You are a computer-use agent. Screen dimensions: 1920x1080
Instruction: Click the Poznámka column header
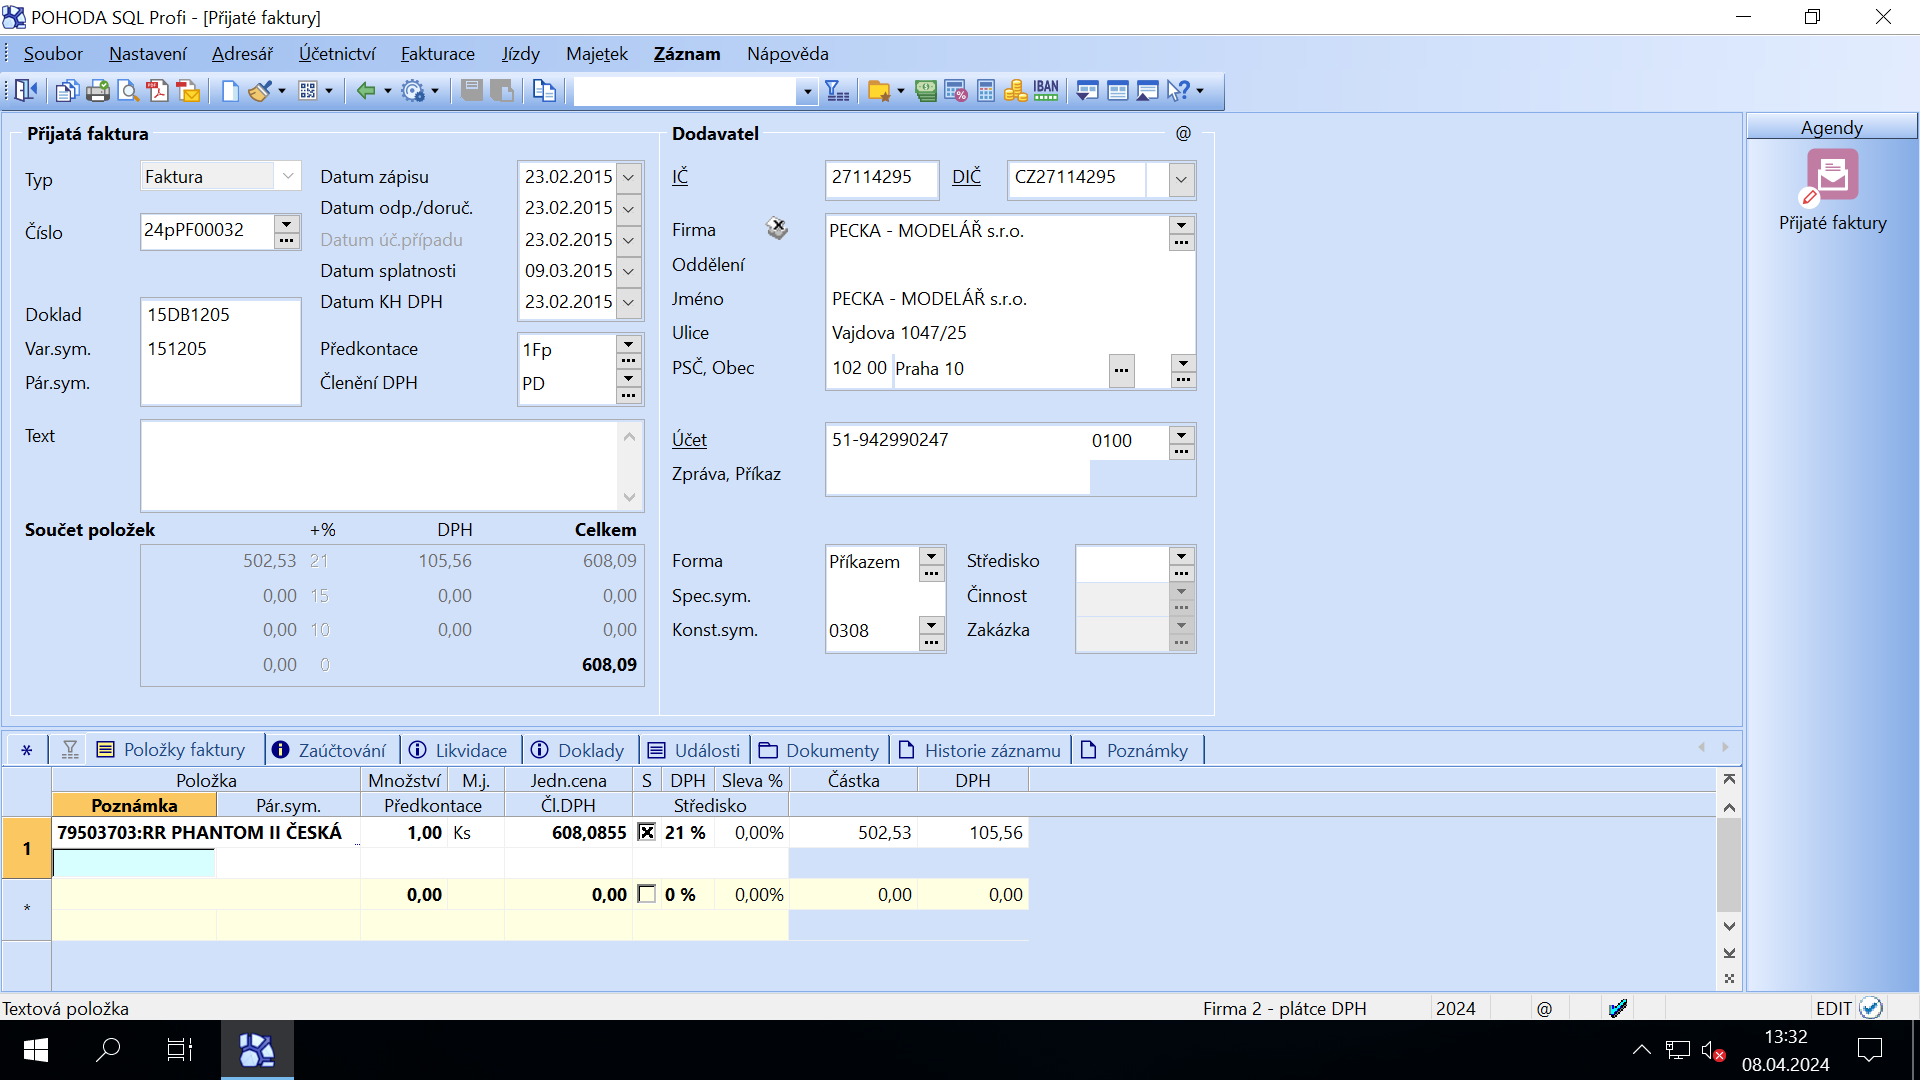pyautogui.click(x=134, y=805)
